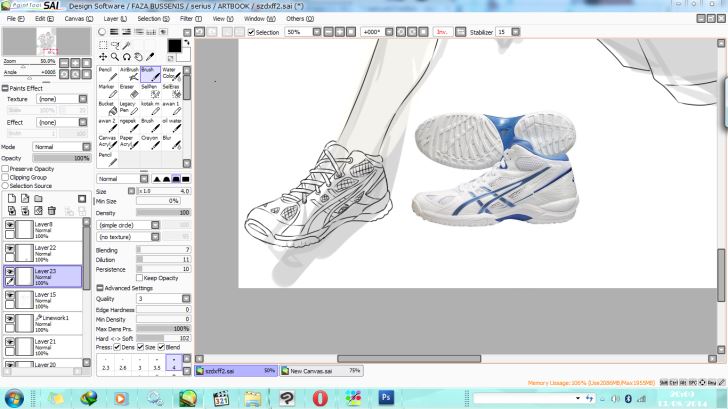Select the rectangular Selection tool

tap(103, 45)
